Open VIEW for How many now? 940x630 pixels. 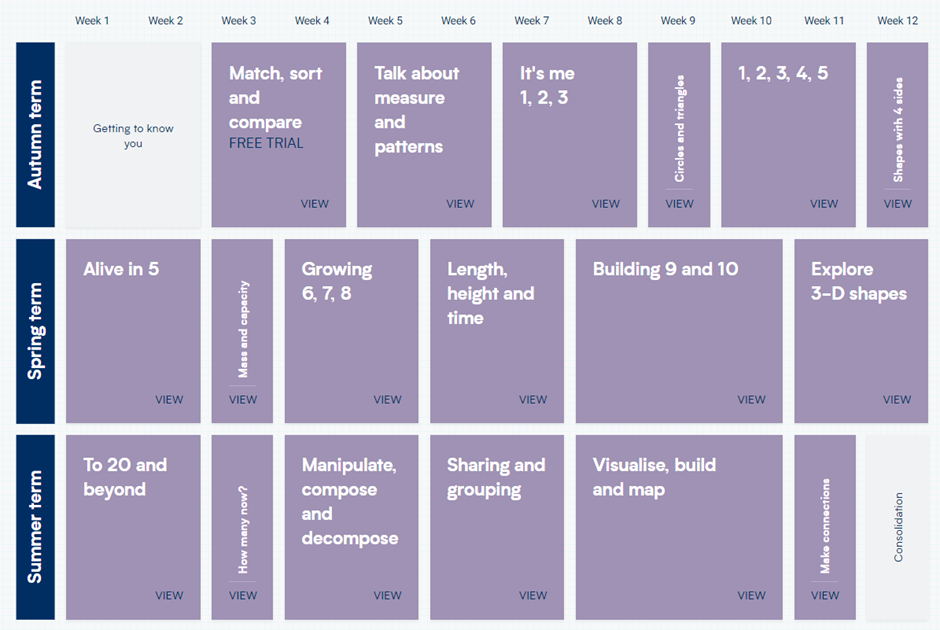coord(242,596)
